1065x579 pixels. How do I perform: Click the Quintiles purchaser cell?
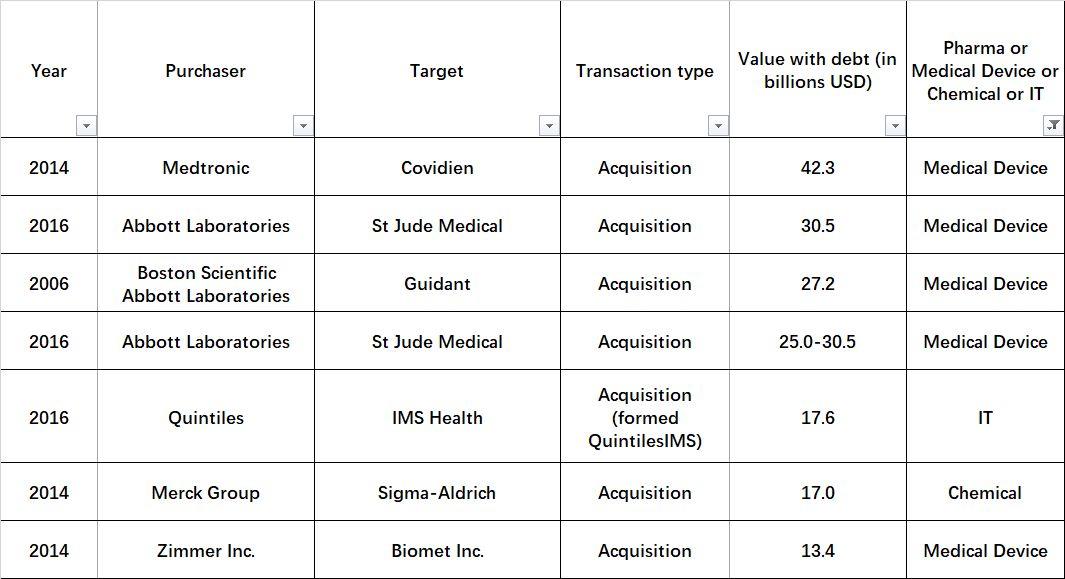click(206, 417)
